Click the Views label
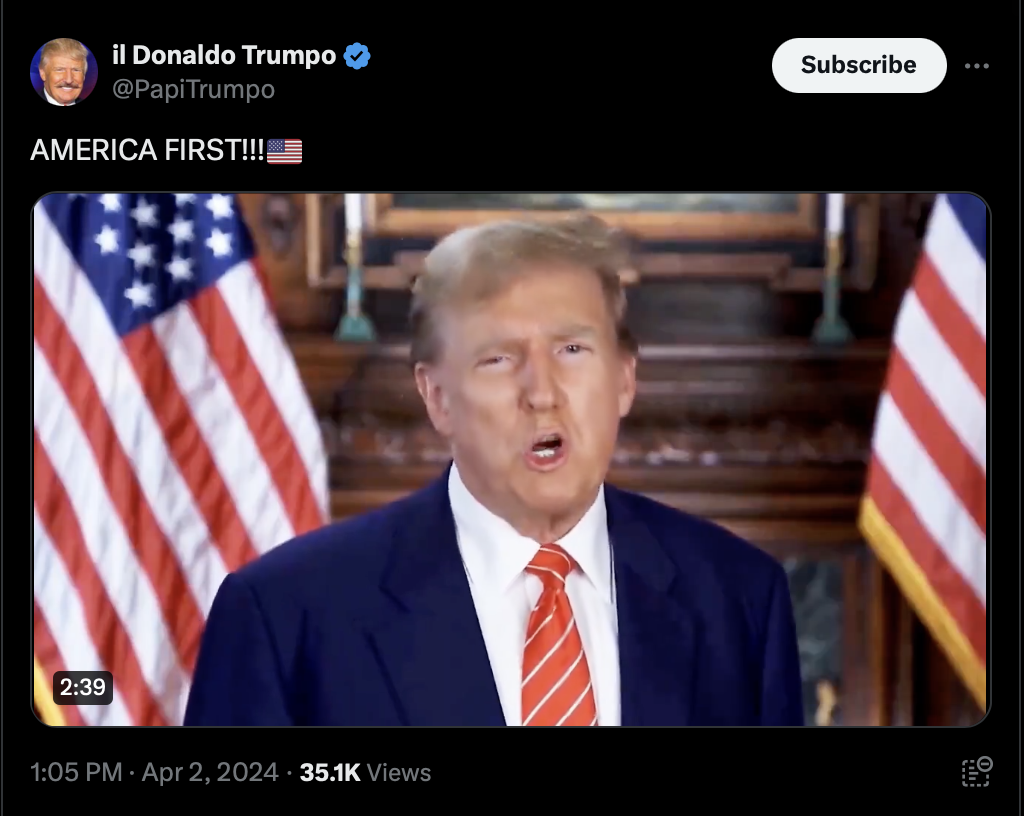The image size is (1024, 816). click(x=399, y=772)
